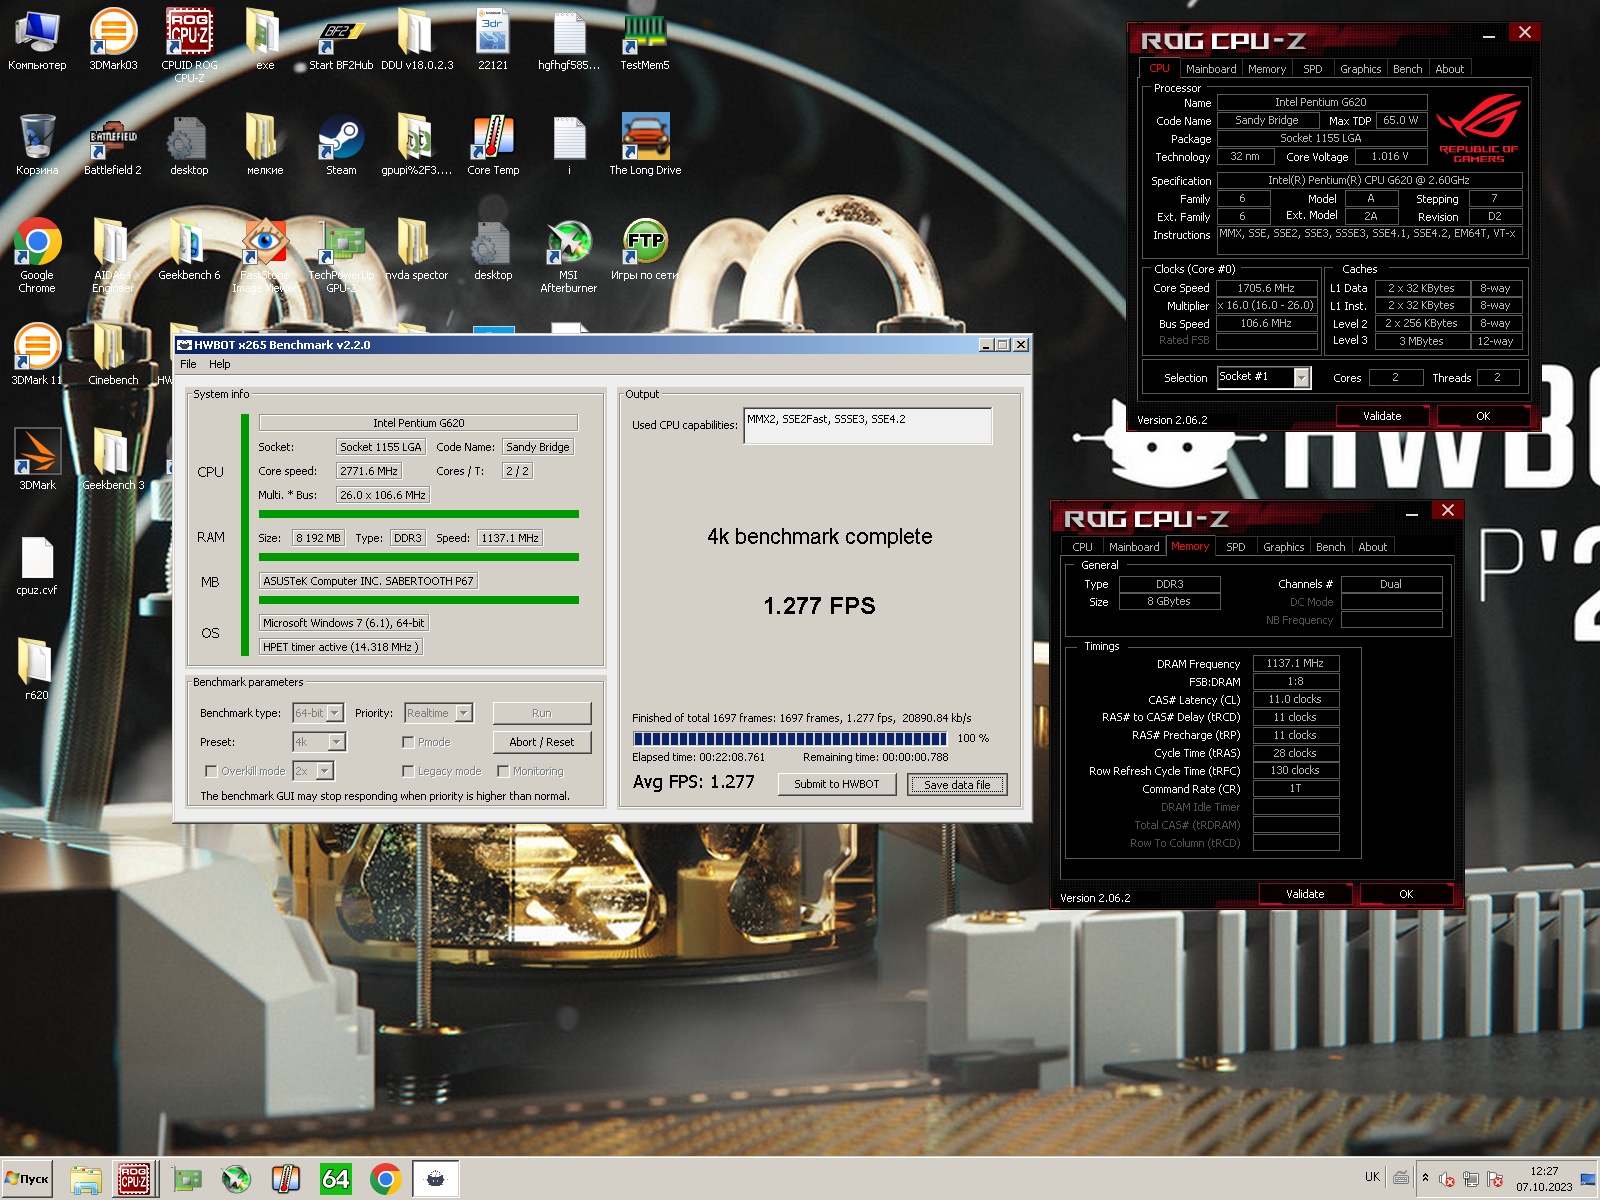Screen dimensions: 1600x1200
Task: Click the DRAM Frequency 1137.1 MHz value
Action: click(1295, 663)
